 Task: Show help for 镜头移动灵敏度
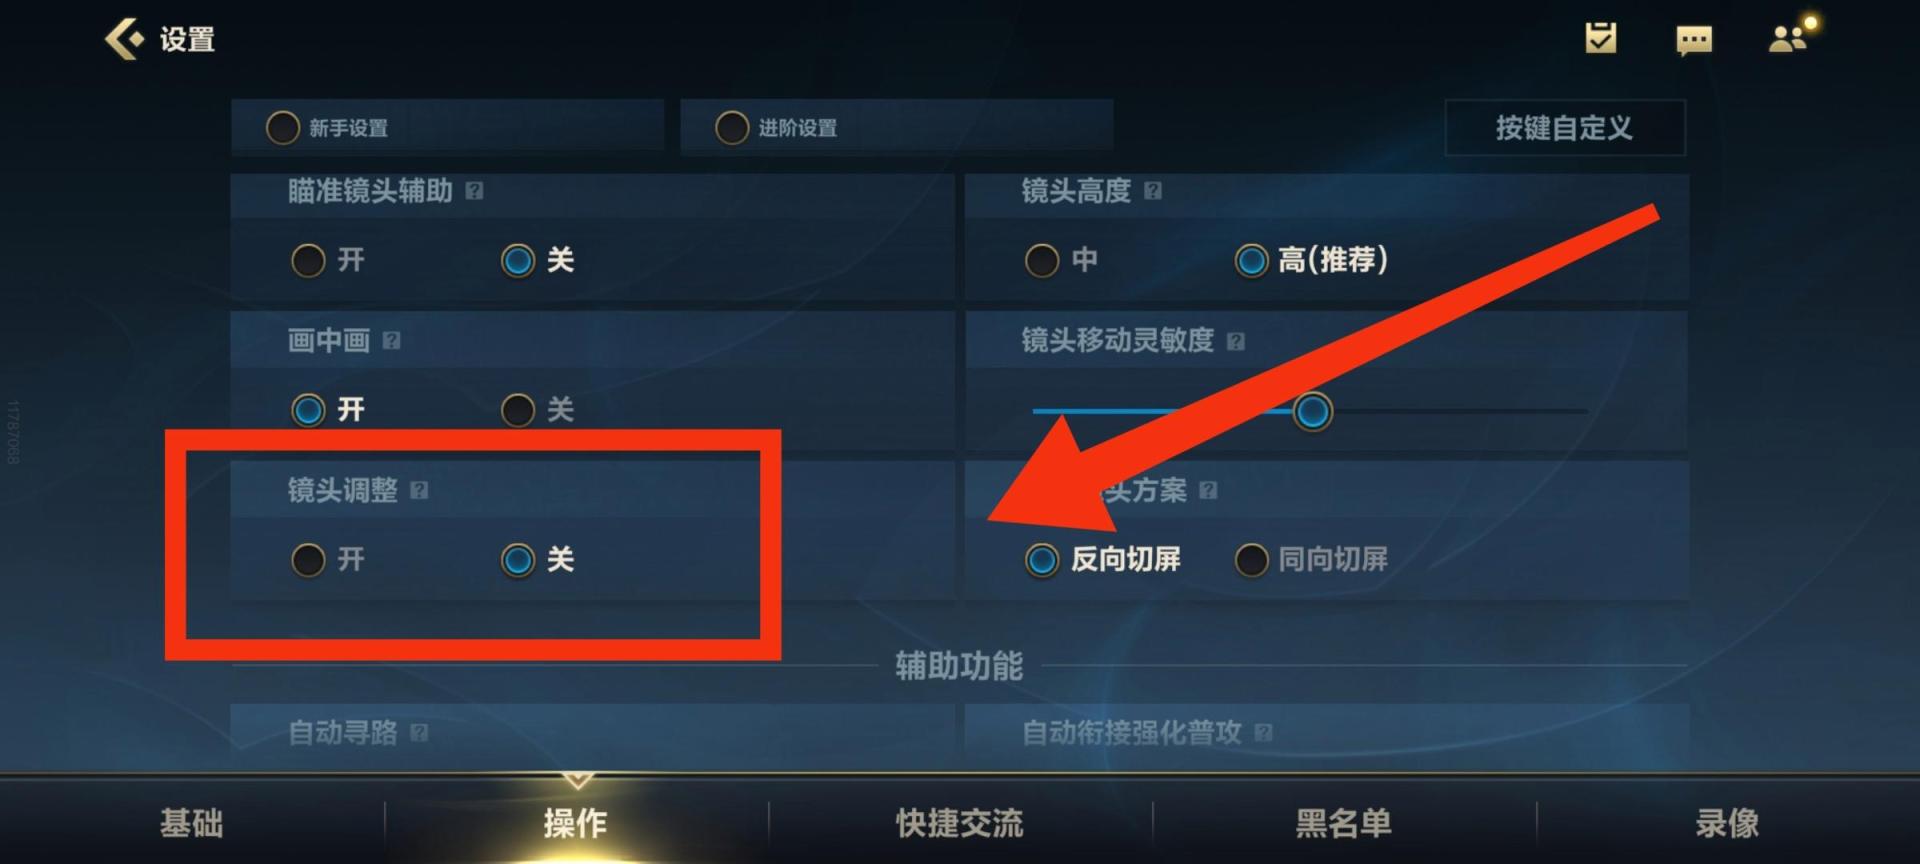[1236, 341]
